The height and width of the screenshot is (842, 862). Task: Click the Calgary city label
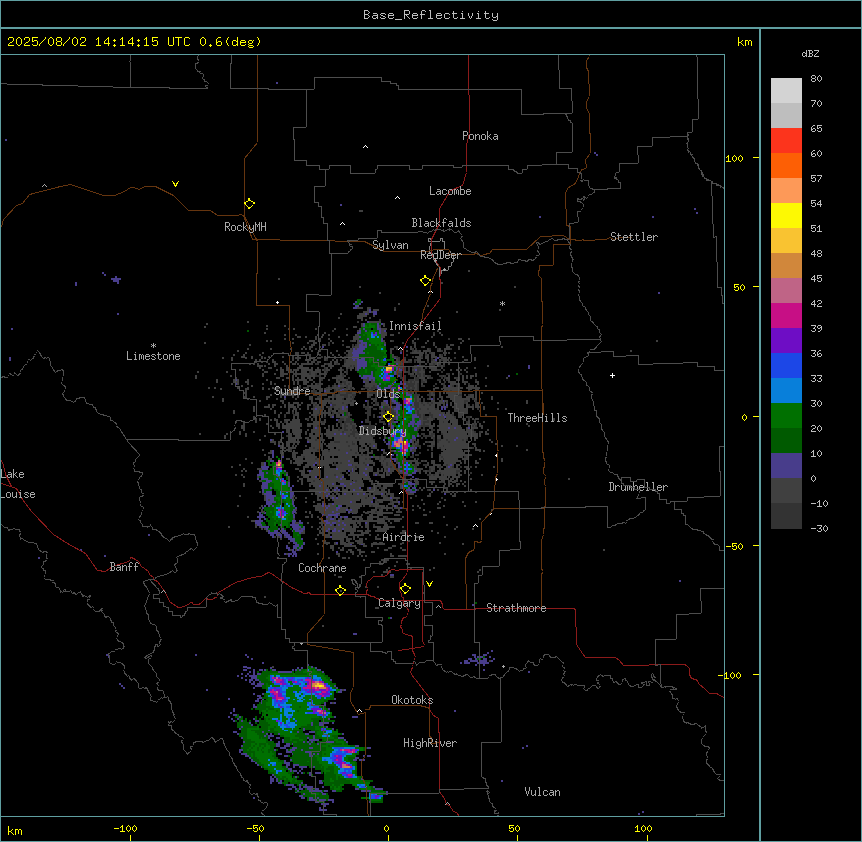[x=399, y=603]
